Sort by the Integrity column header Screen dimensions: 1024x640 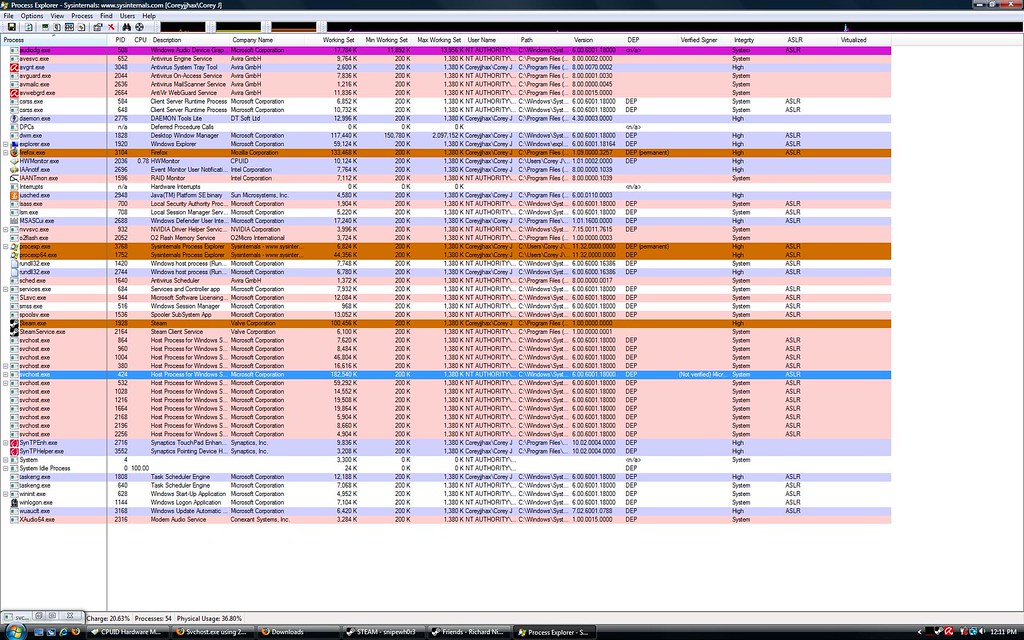tap(756, 40)
